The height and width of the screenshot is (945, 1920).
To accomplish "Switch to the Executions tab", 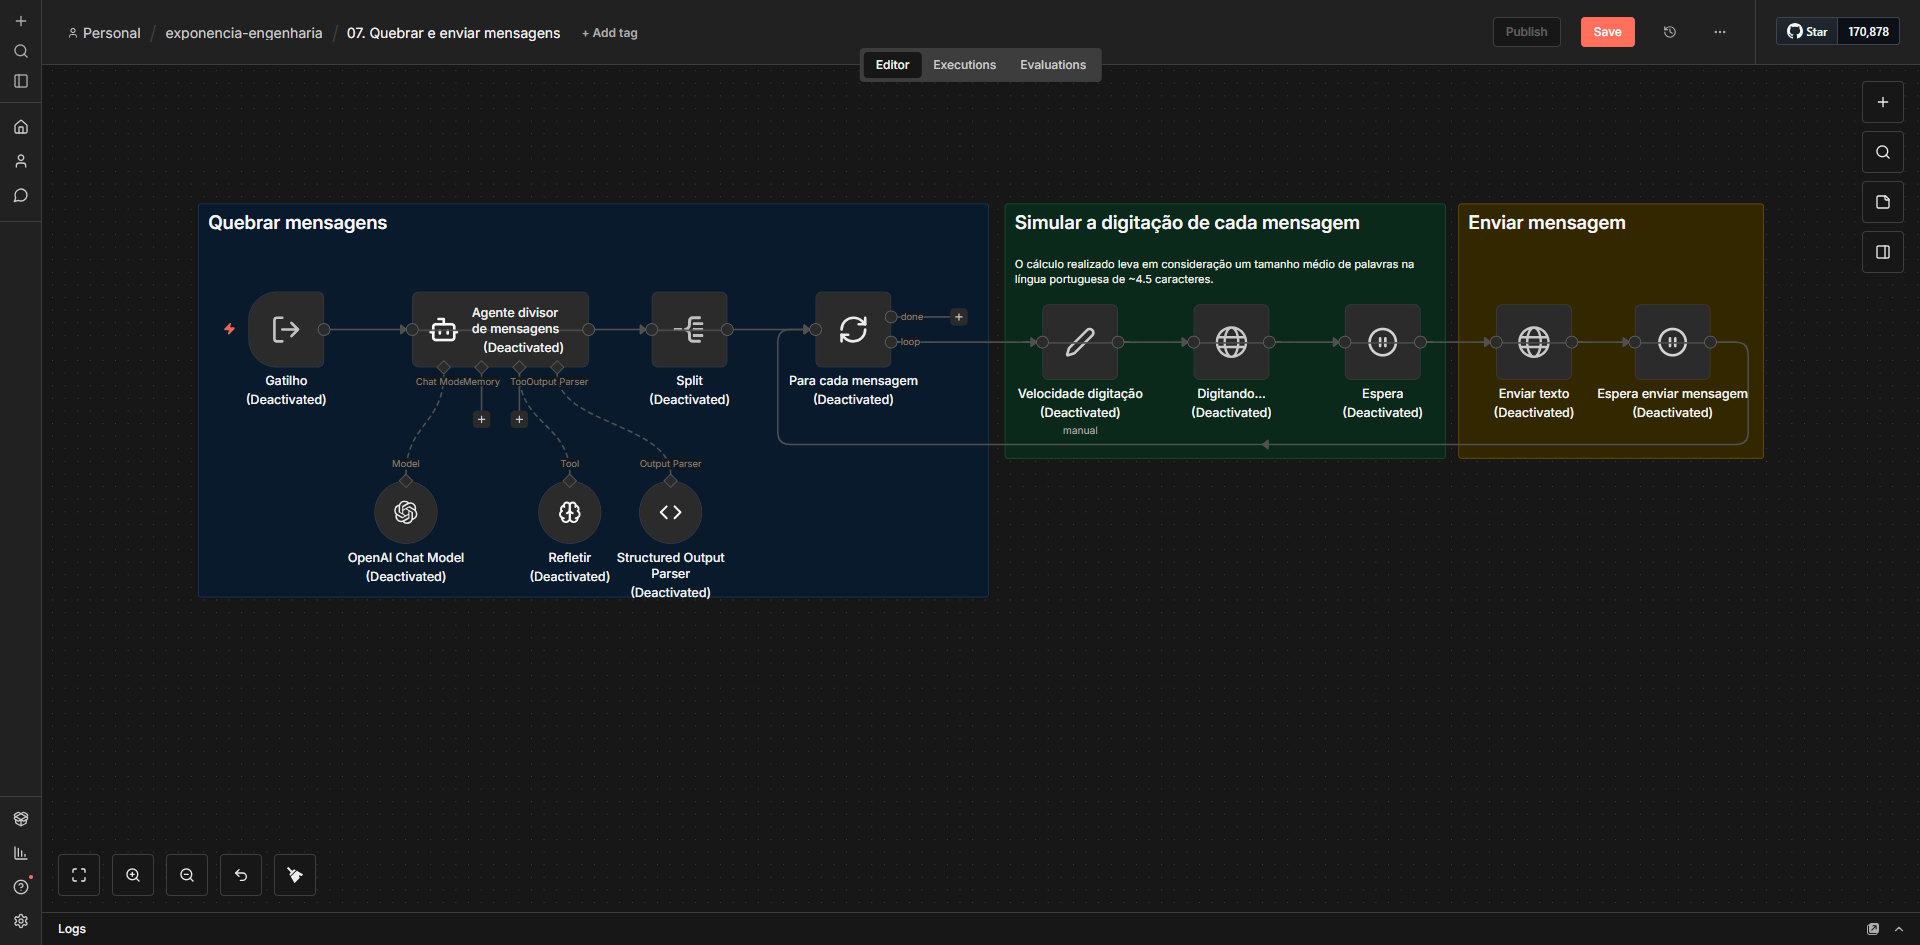I will click(964, 65).
